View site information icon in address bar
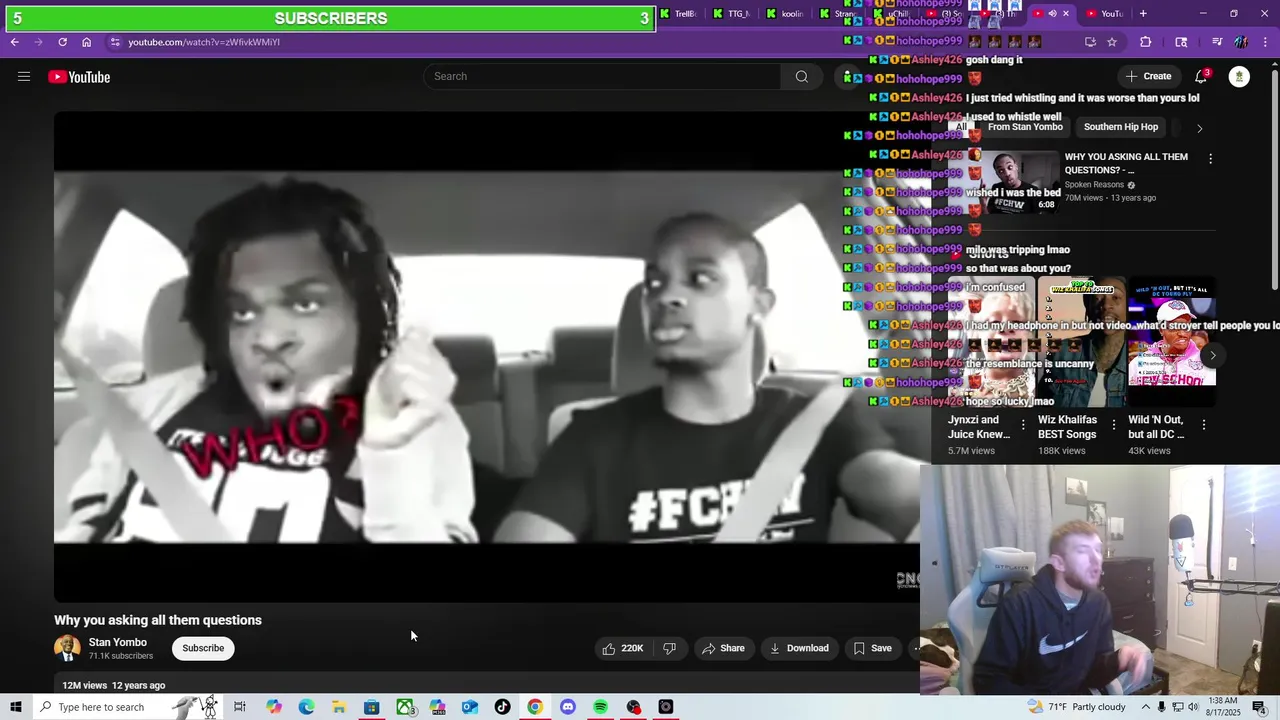Image resolution: width=1280 pixels, height=720 pixels. pyautogui.click(x=115, y=42)
